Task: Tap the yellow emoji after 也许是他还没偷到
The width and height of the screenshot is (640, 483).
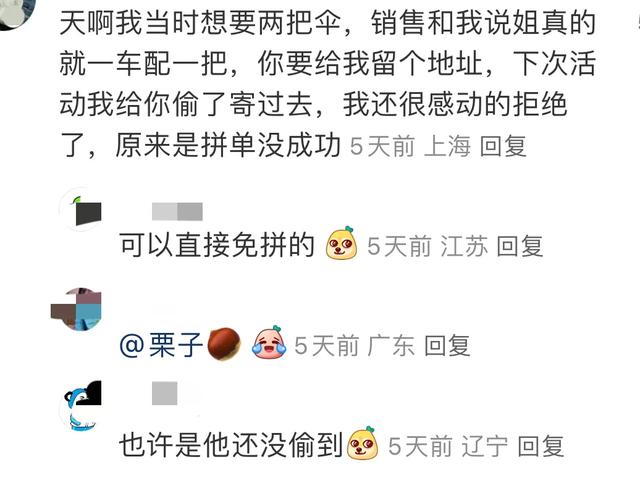Action: tap(362, 443)
